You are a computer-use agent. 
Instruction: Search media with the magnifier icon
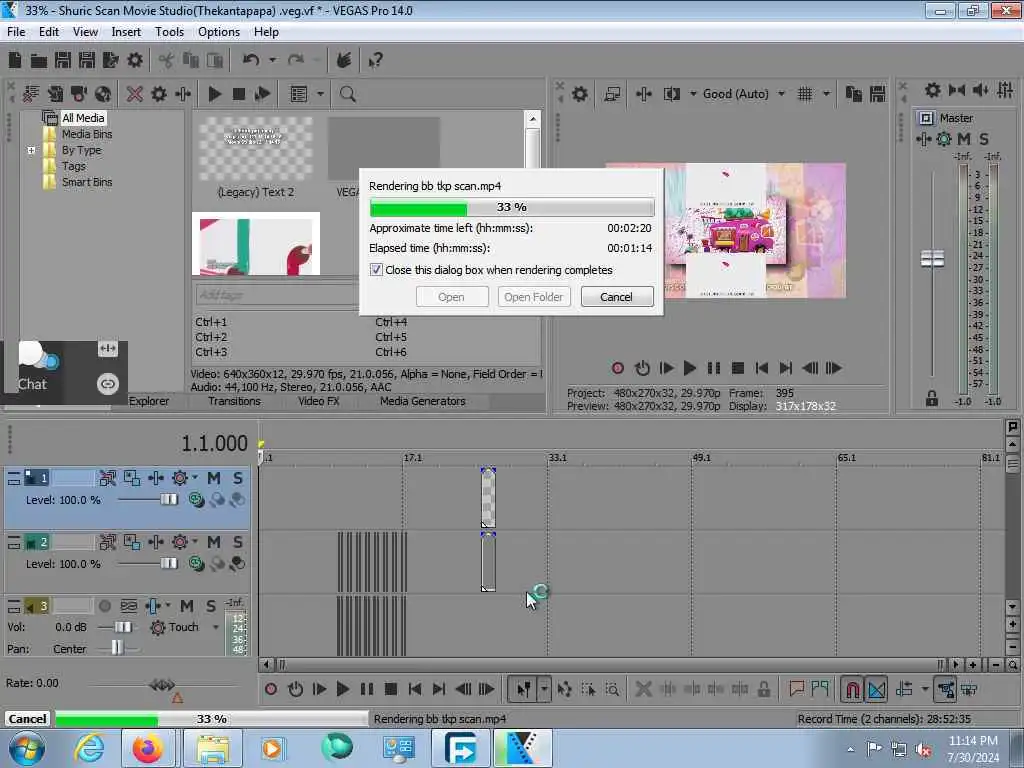(x=347, y=94)
